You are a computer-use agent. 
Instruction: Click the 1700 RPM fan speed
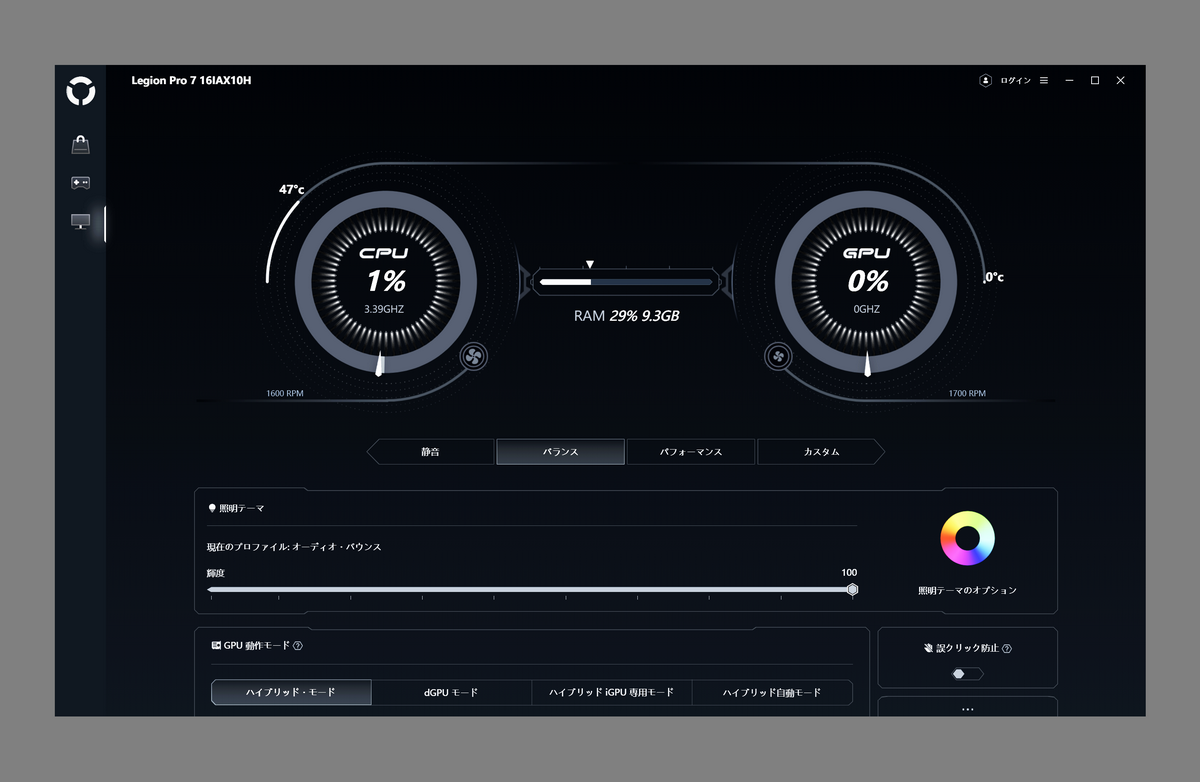click(x=967, y=393)
